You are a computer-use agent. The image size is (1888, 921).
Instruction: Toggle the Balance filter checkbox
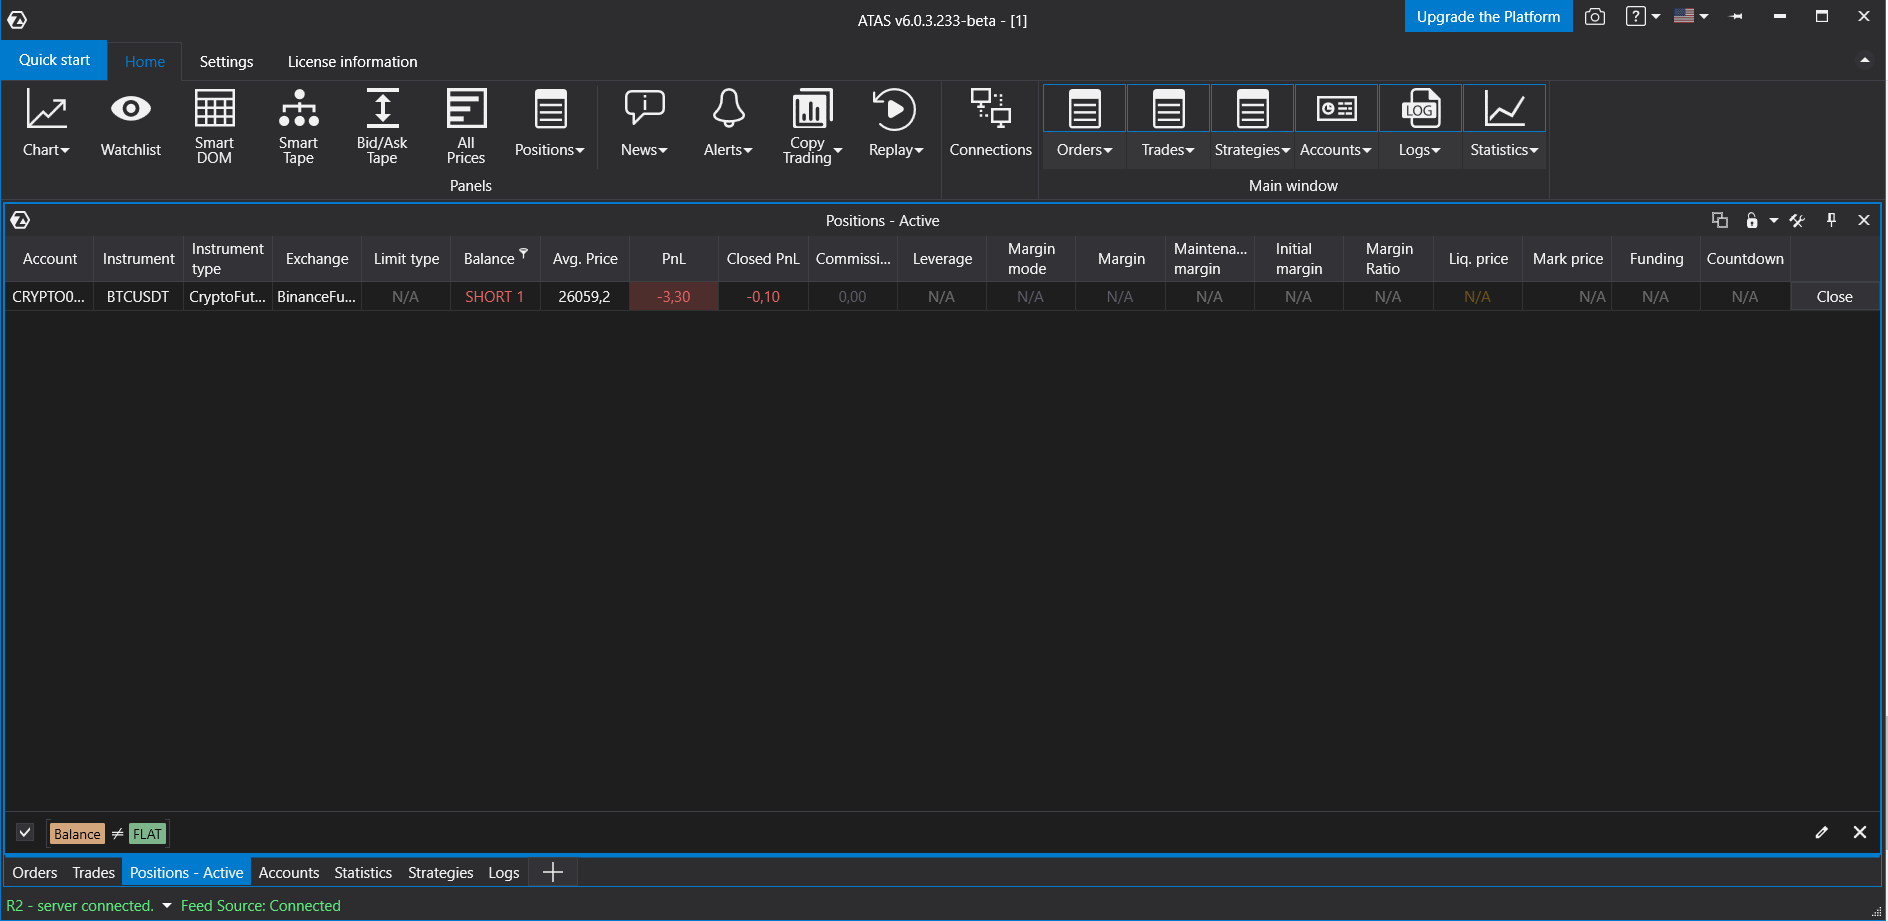coord(24,832)
